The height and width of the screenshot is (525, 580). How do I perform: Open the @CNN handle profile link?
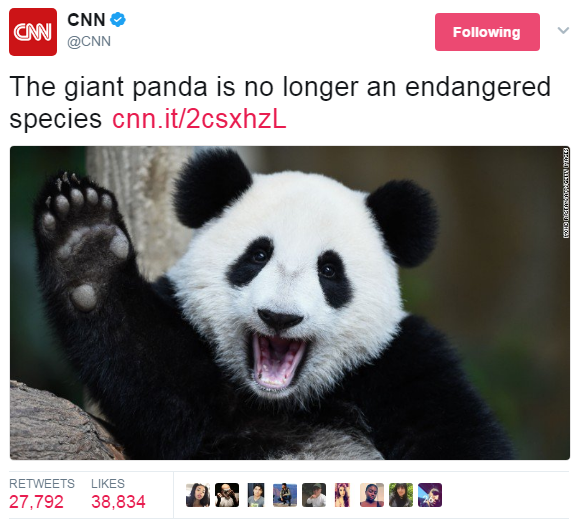point(89,41)
